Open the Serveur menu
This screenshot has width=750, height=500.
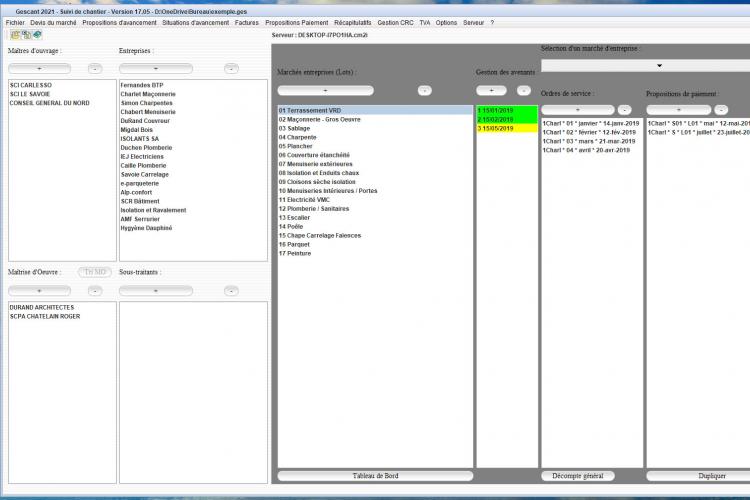click(x=474, y=22)
